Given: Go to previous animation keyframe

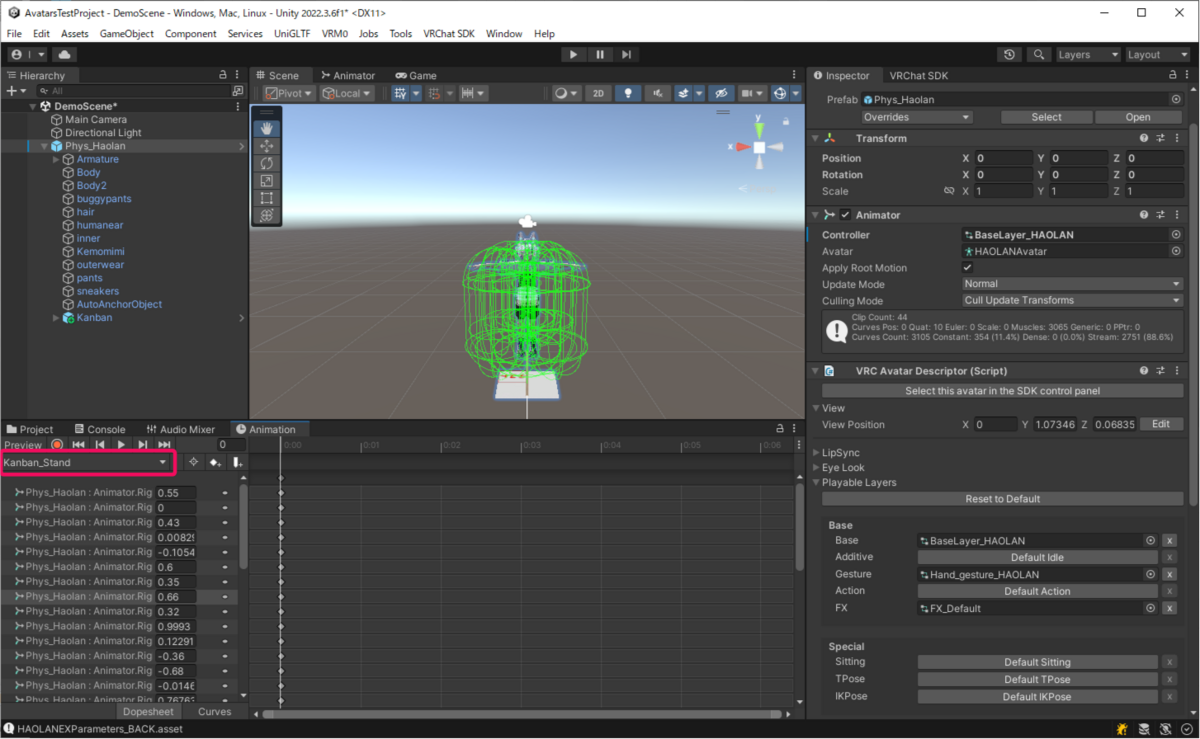Looking at the screenshot, I should click(x=100, y=445).
